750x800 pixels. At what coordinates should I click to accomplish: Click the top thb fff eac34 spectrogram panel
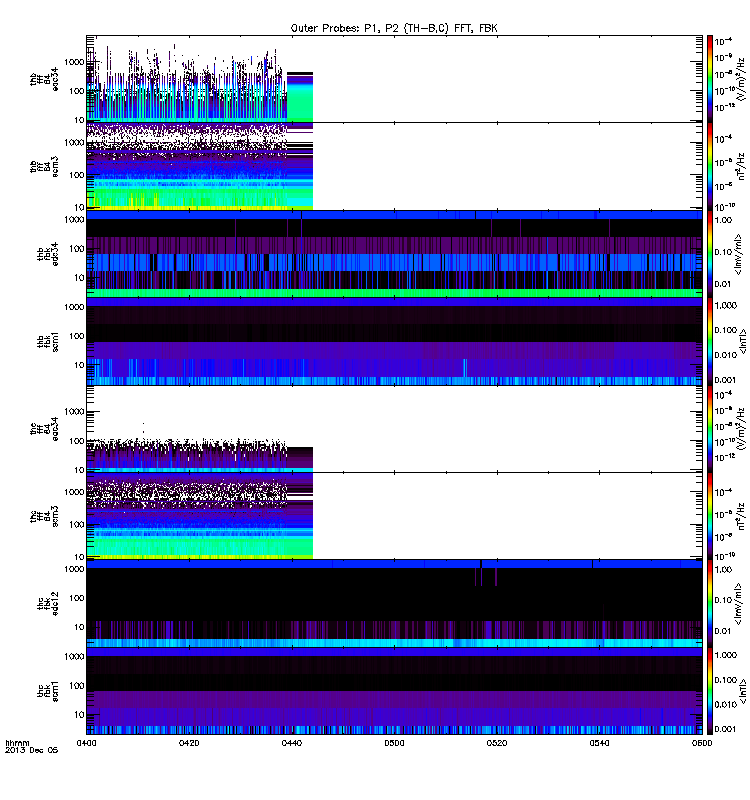394,79
